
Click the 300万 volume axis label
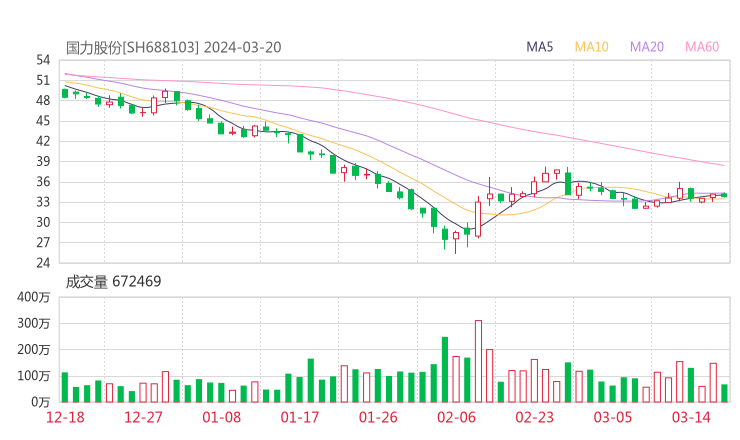click(x=34, y=323)
